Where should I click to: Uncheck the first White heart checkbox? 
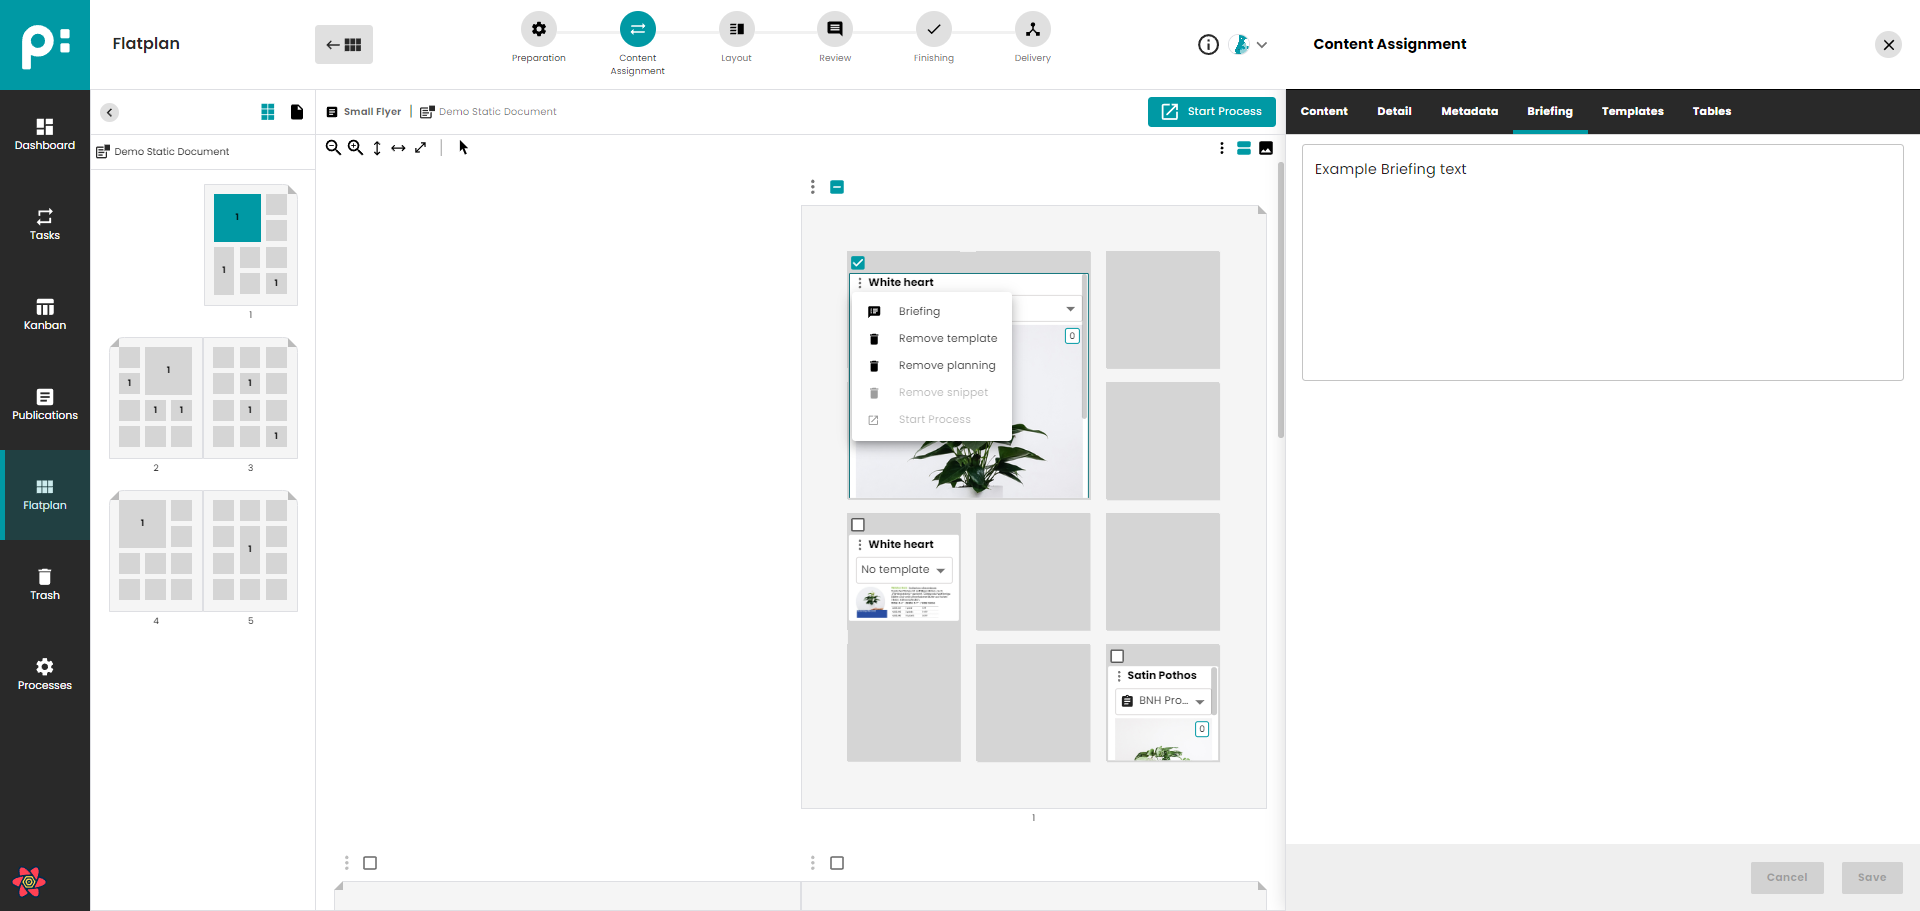pyautogui.click(x=858, y=263)
